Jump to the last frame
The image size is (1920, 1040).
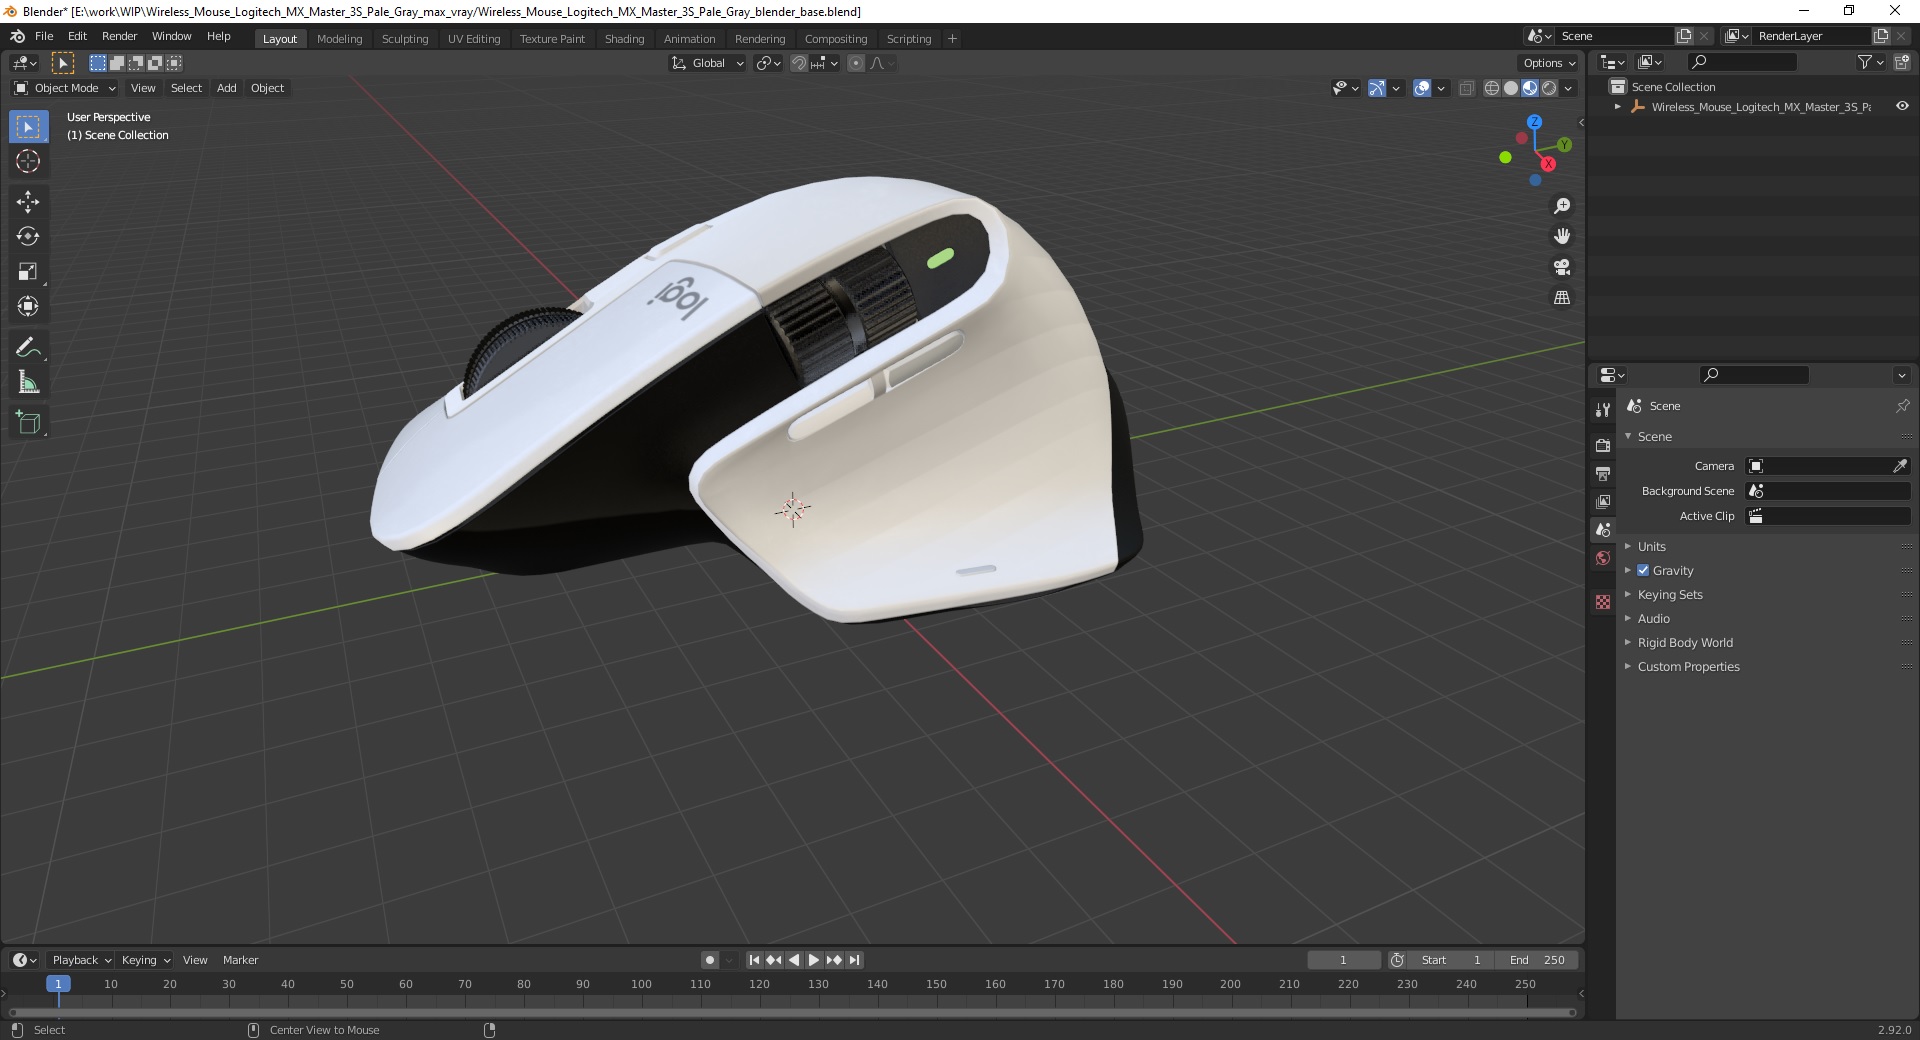854,960
